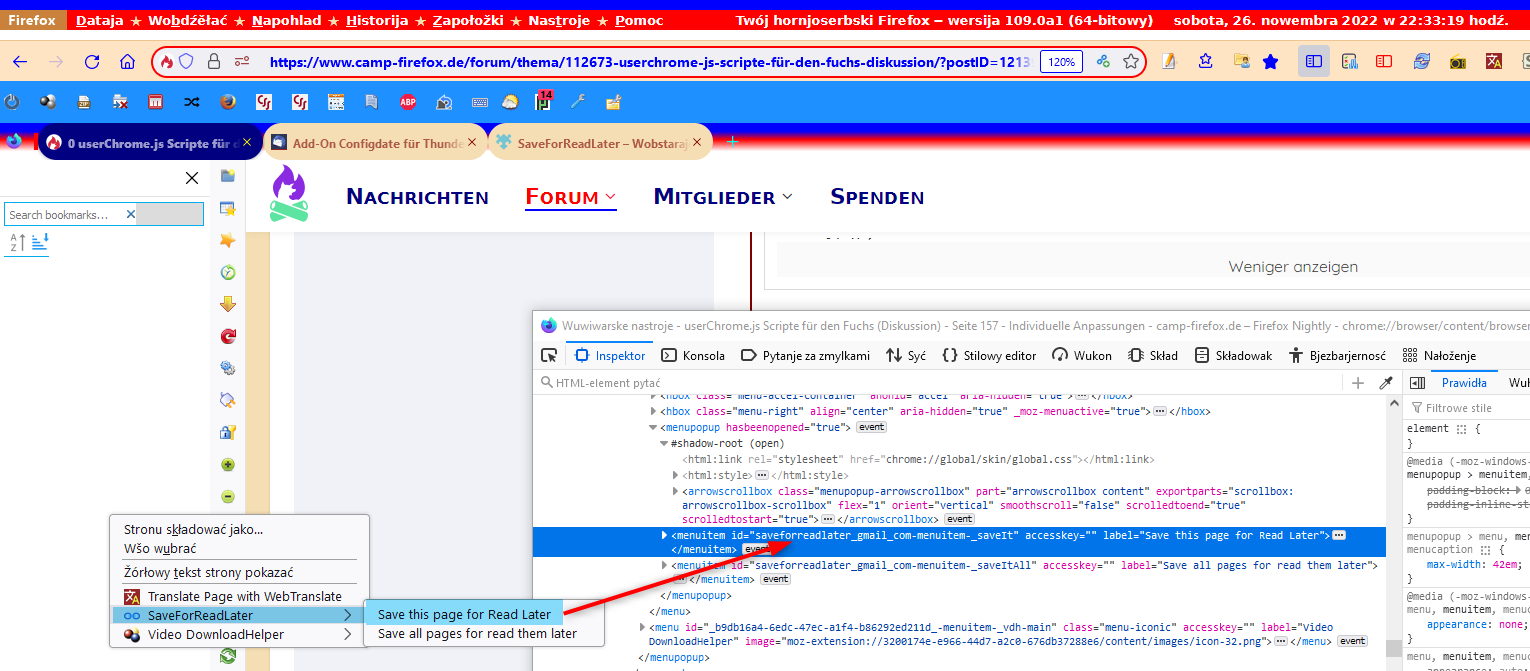Viewport: 1530px width, 671px height.
Task: Click the element picker icon in devtools
Action: click(x=549, y=355)
